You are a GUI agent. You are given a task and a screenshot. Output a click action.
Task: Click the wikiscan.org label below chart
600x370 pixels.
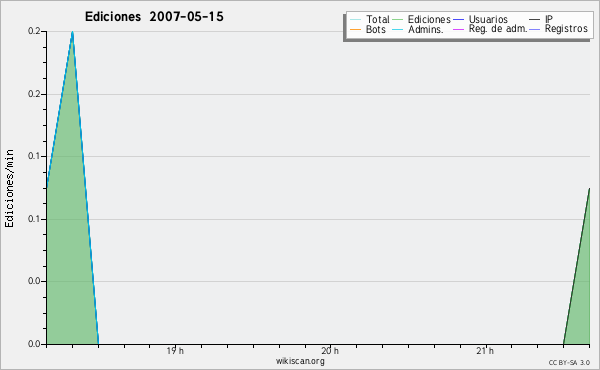pyautogui.click(x=300, y=361)
